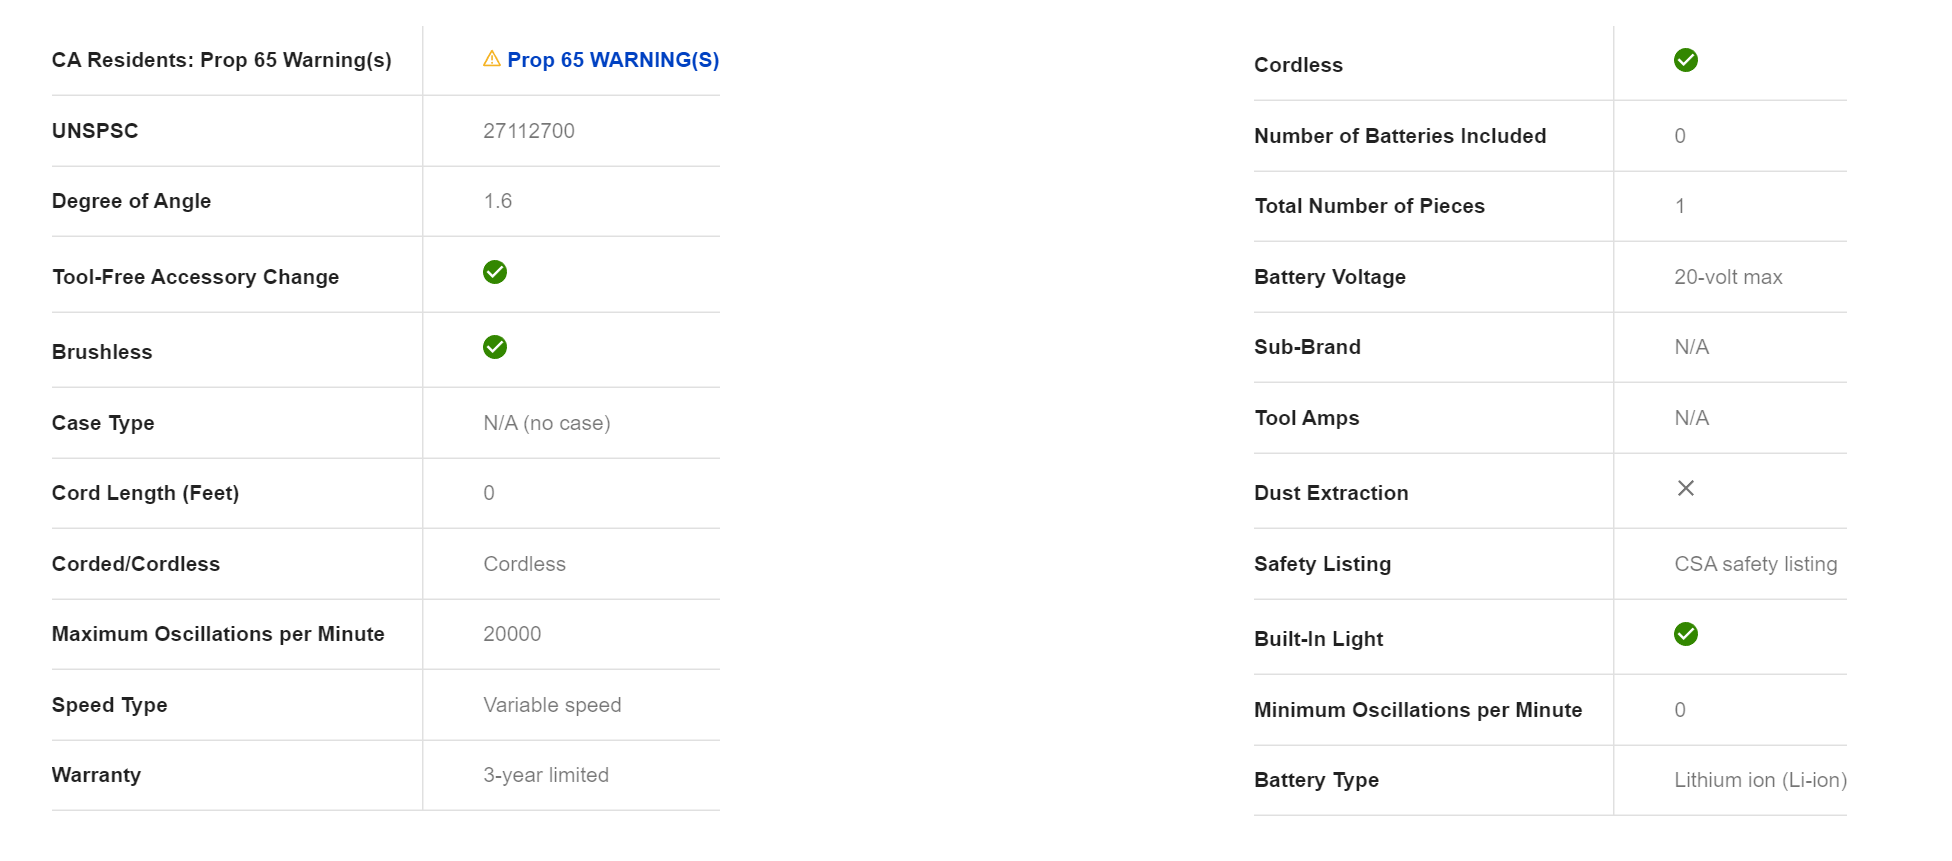Click the CA Residents: Prop 65 Warning(s) label
Image resolution: width=1952 pixels, height=861 pixels.
222,60
